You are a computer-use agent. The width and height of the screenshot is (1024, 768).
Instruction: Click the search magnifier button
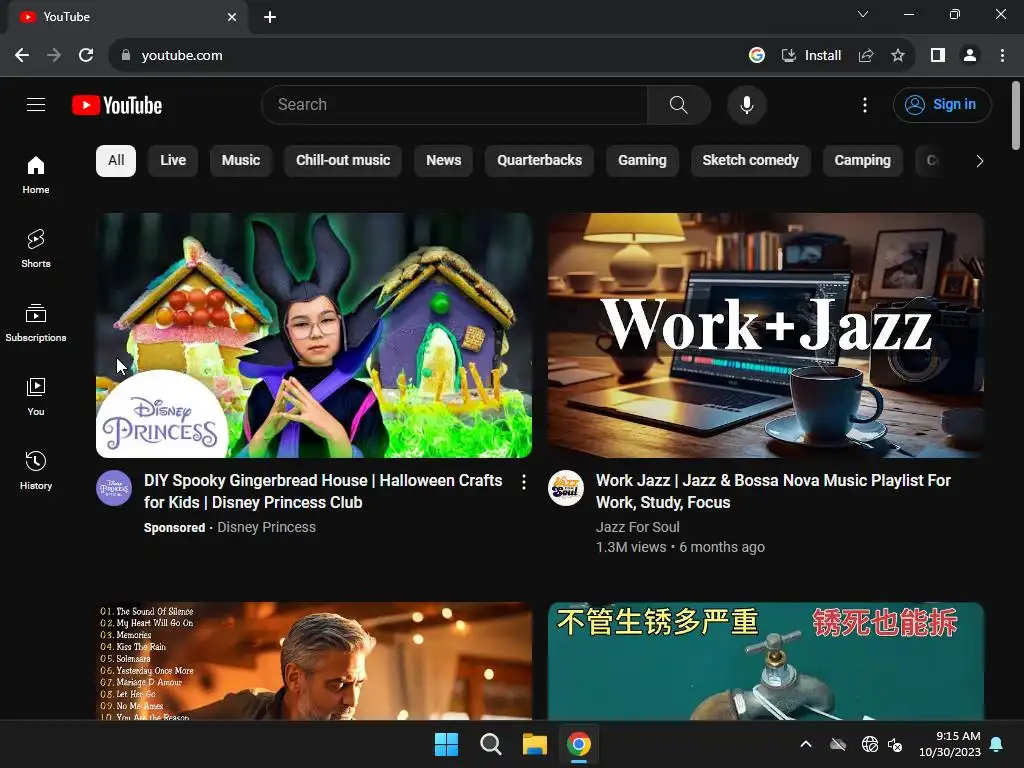click(679, 104)
